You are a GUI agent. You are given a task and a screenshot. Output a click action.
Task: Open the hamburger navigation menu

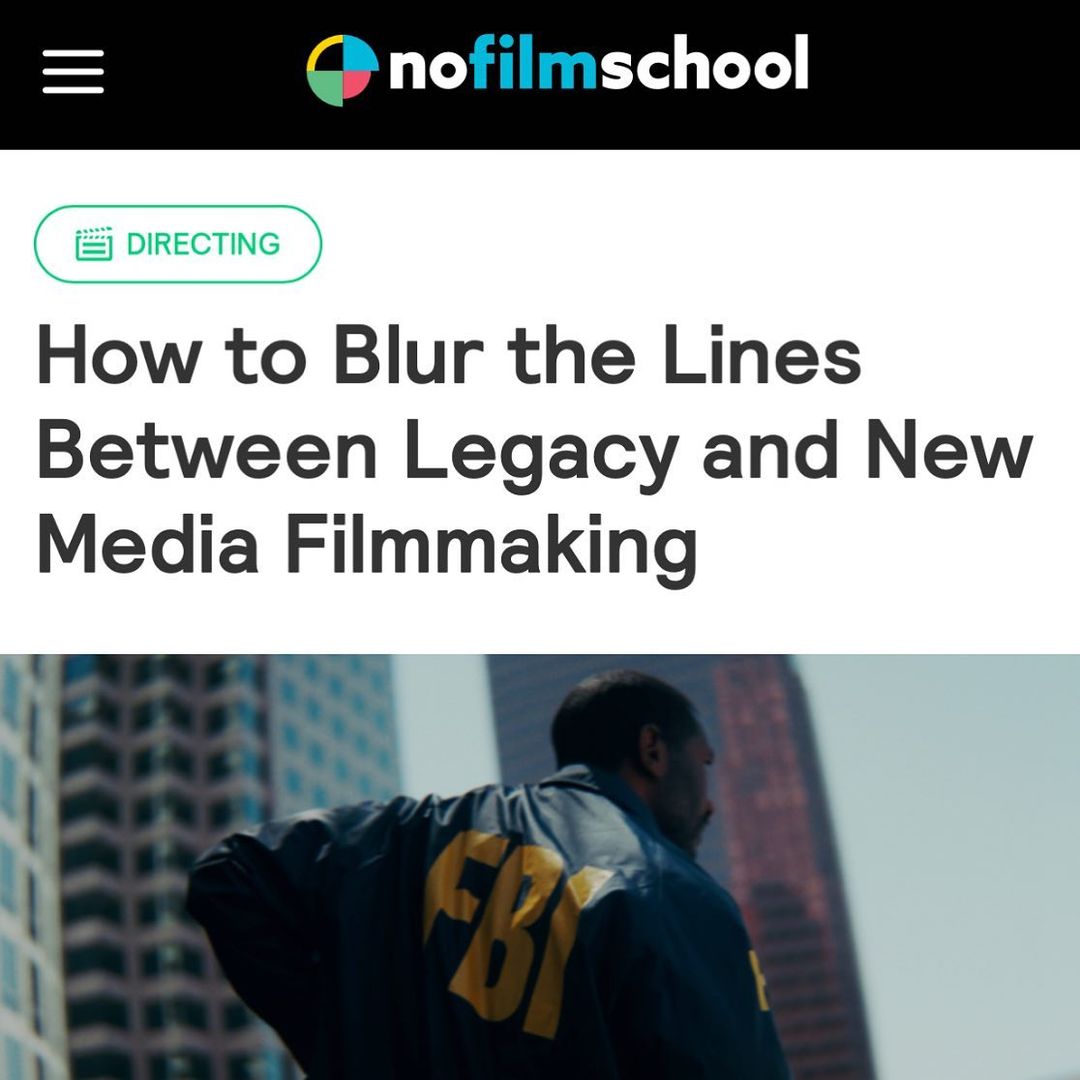(73, 71)
